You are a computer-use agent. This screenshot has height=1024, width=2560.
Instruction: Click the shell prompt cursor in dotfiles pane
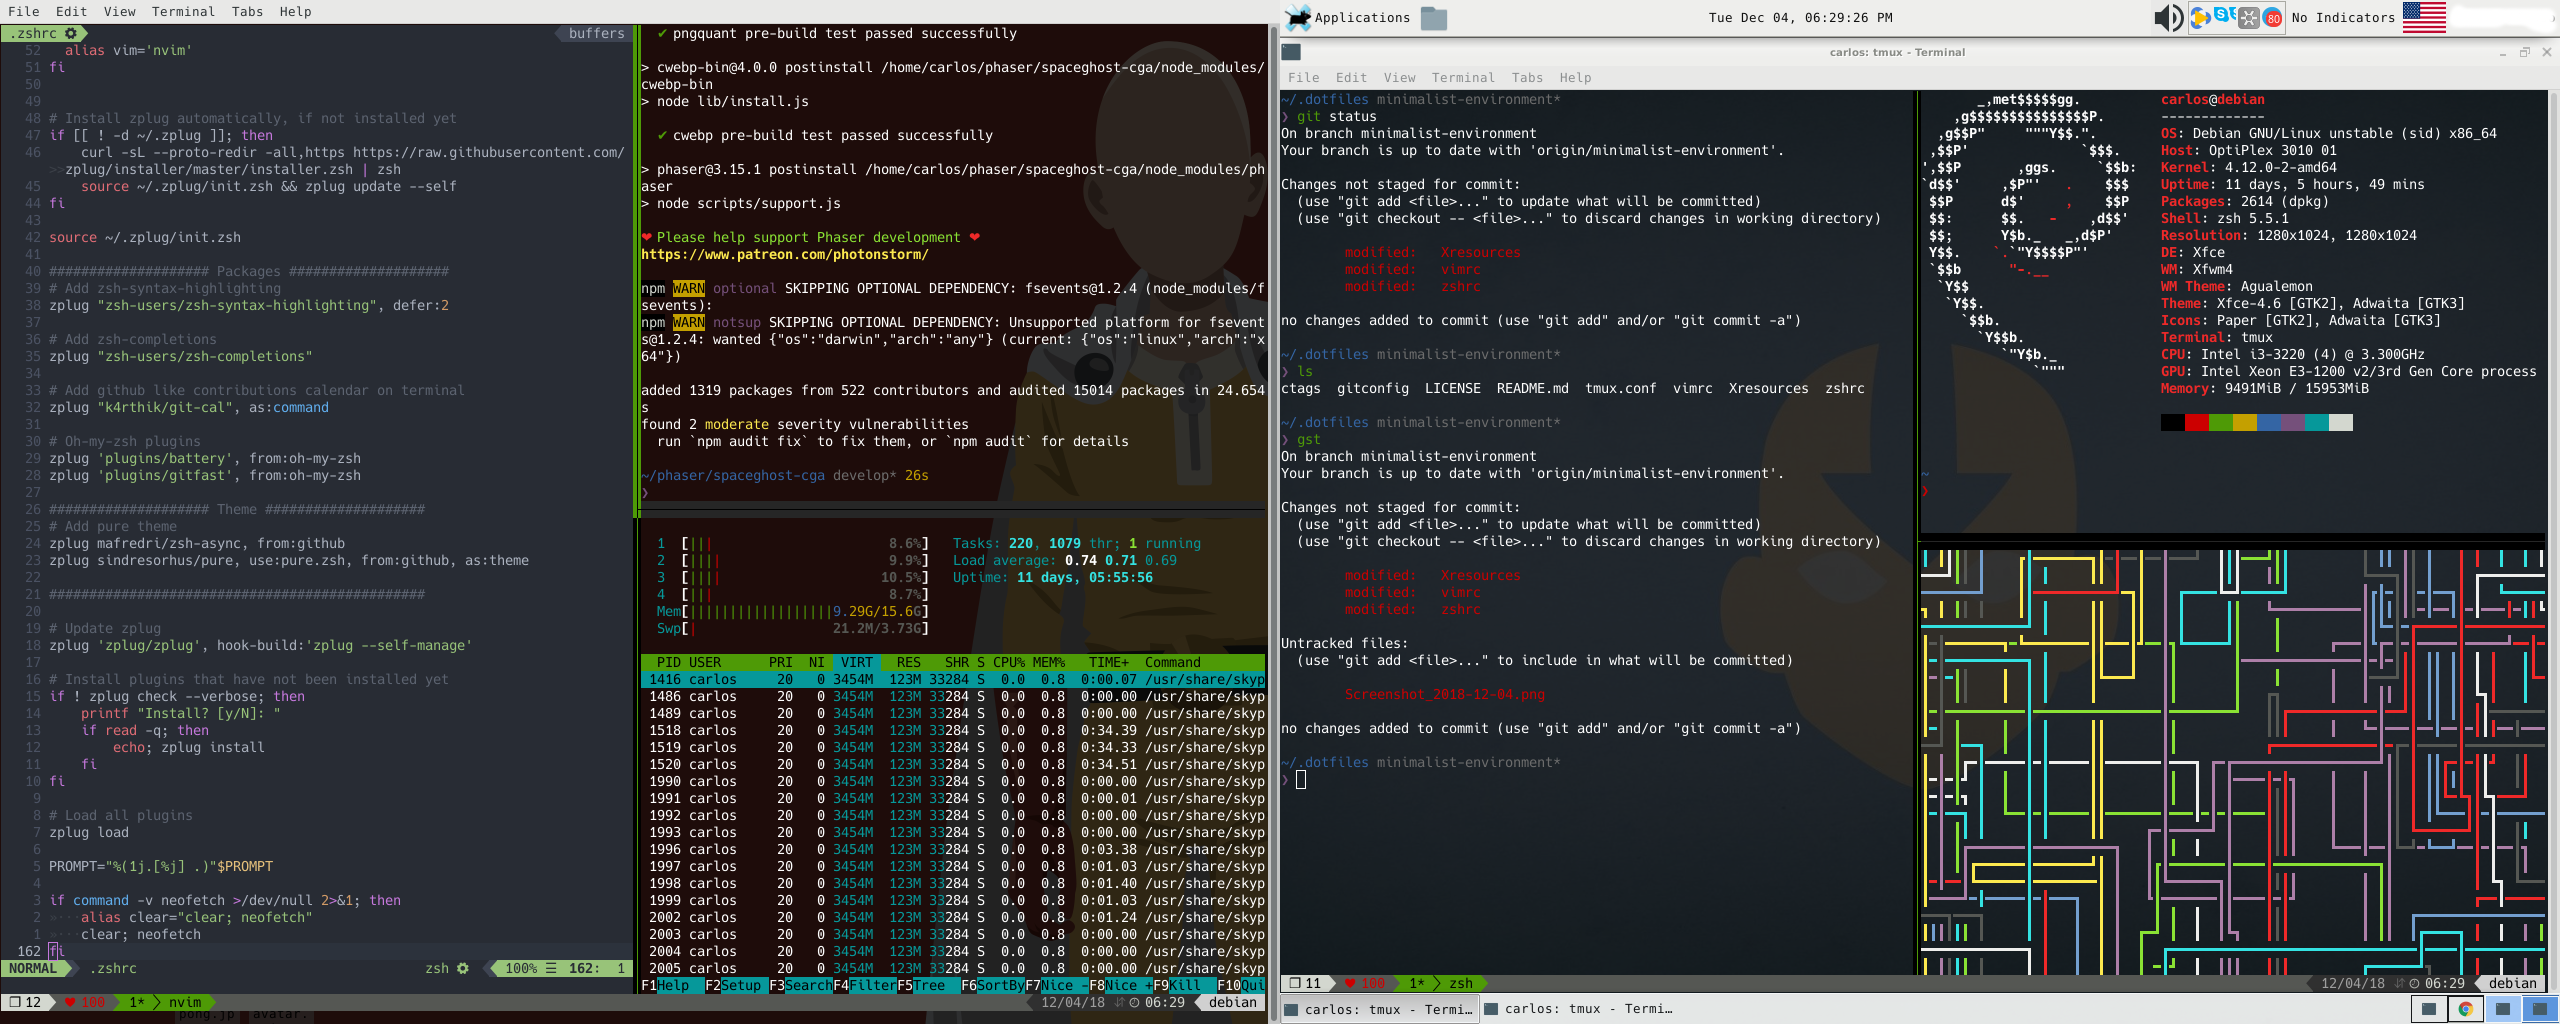pyautogui.click(x=1300, y=779)
